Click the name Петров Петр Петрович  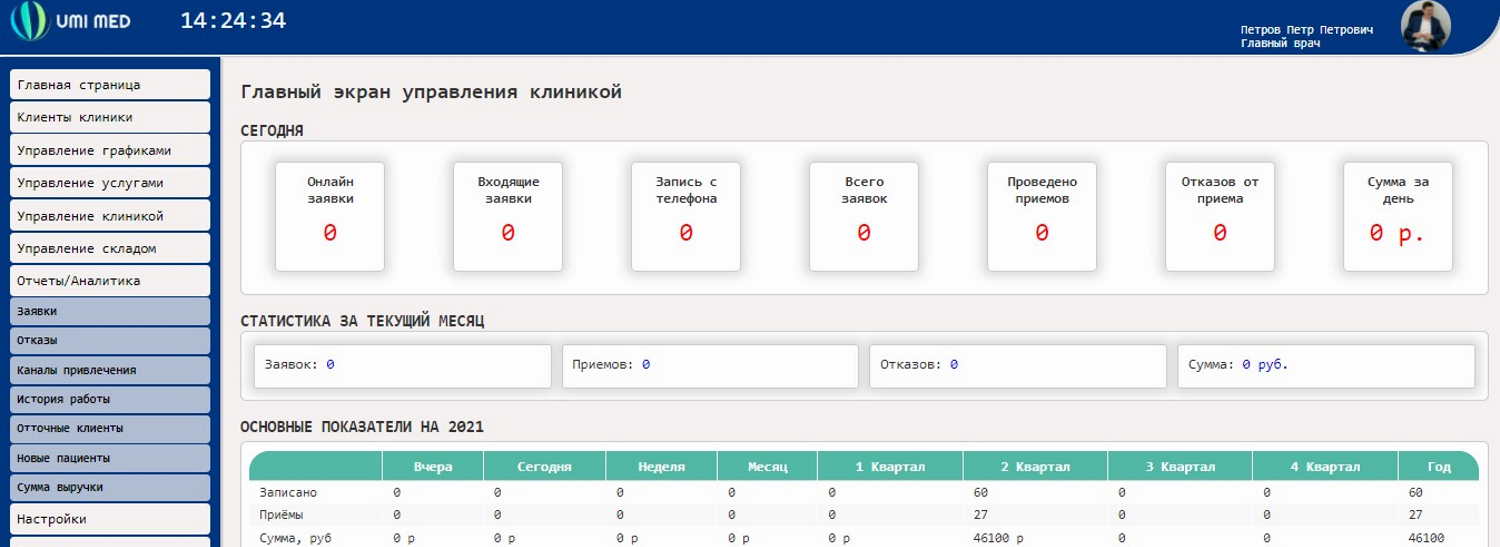click(1307, 30)
